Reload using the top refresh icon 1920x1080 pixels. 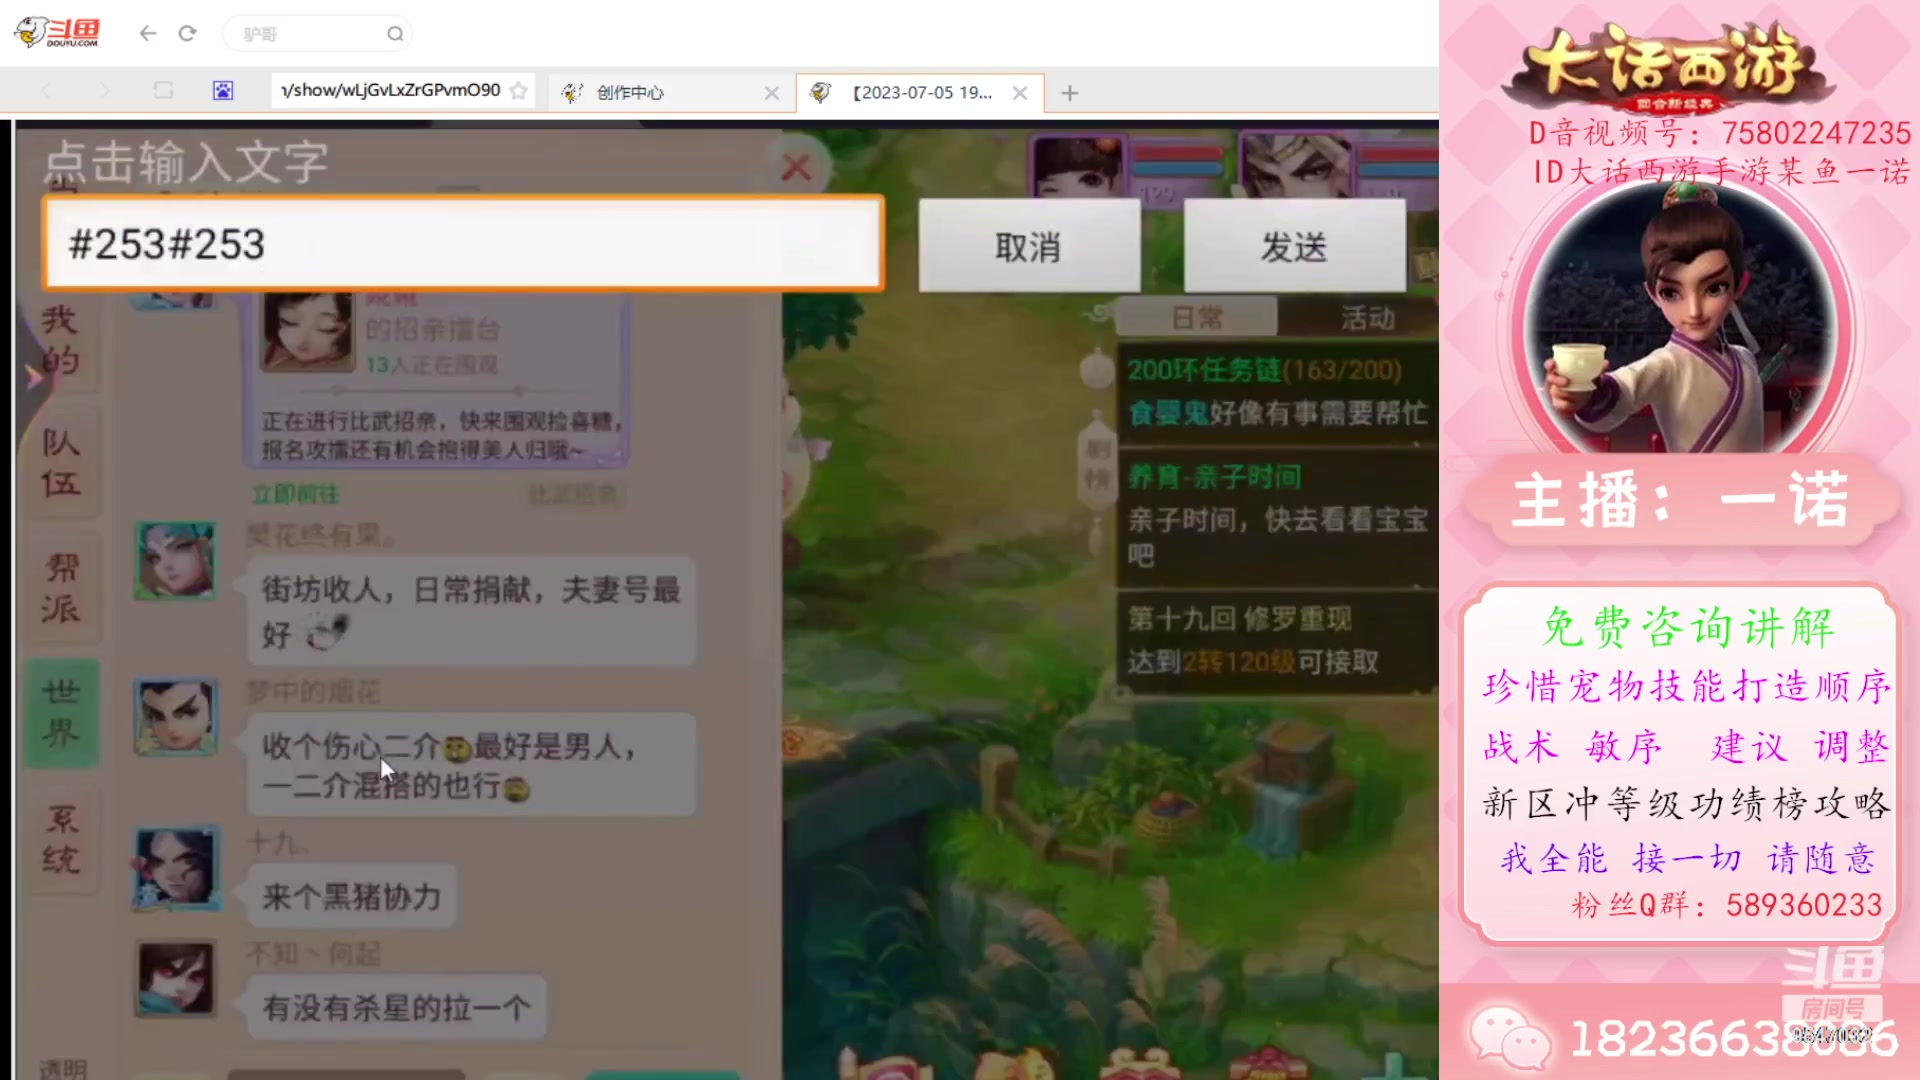tap(187, 33)
